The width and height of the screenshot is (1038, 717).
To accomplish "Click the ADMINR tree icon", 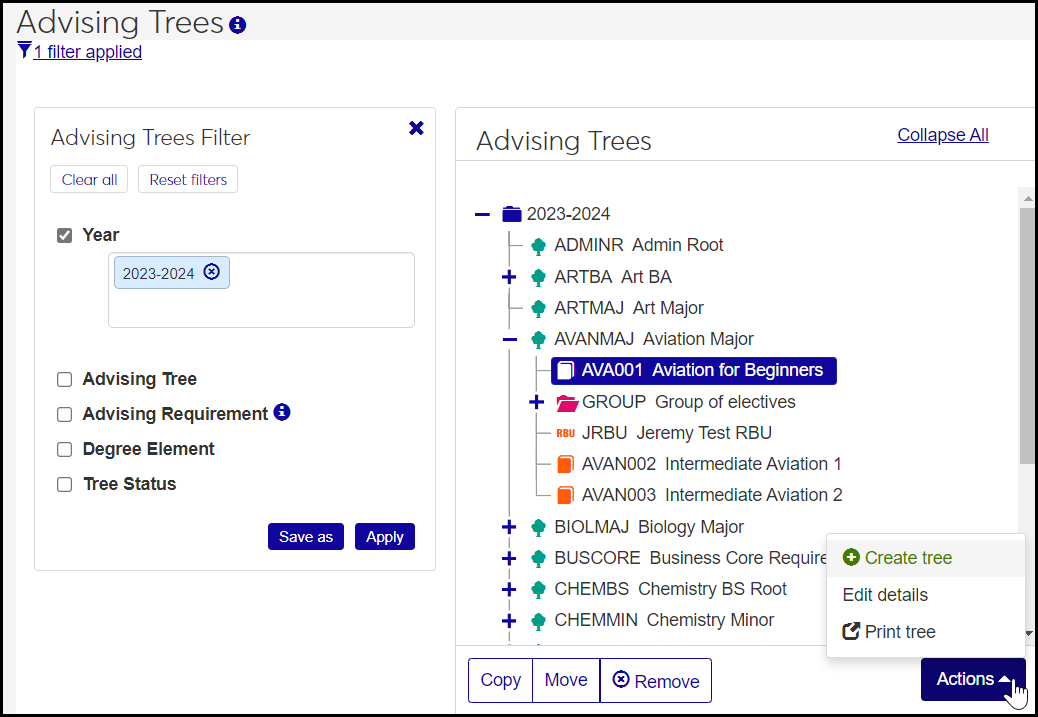I will click(538, 246).
